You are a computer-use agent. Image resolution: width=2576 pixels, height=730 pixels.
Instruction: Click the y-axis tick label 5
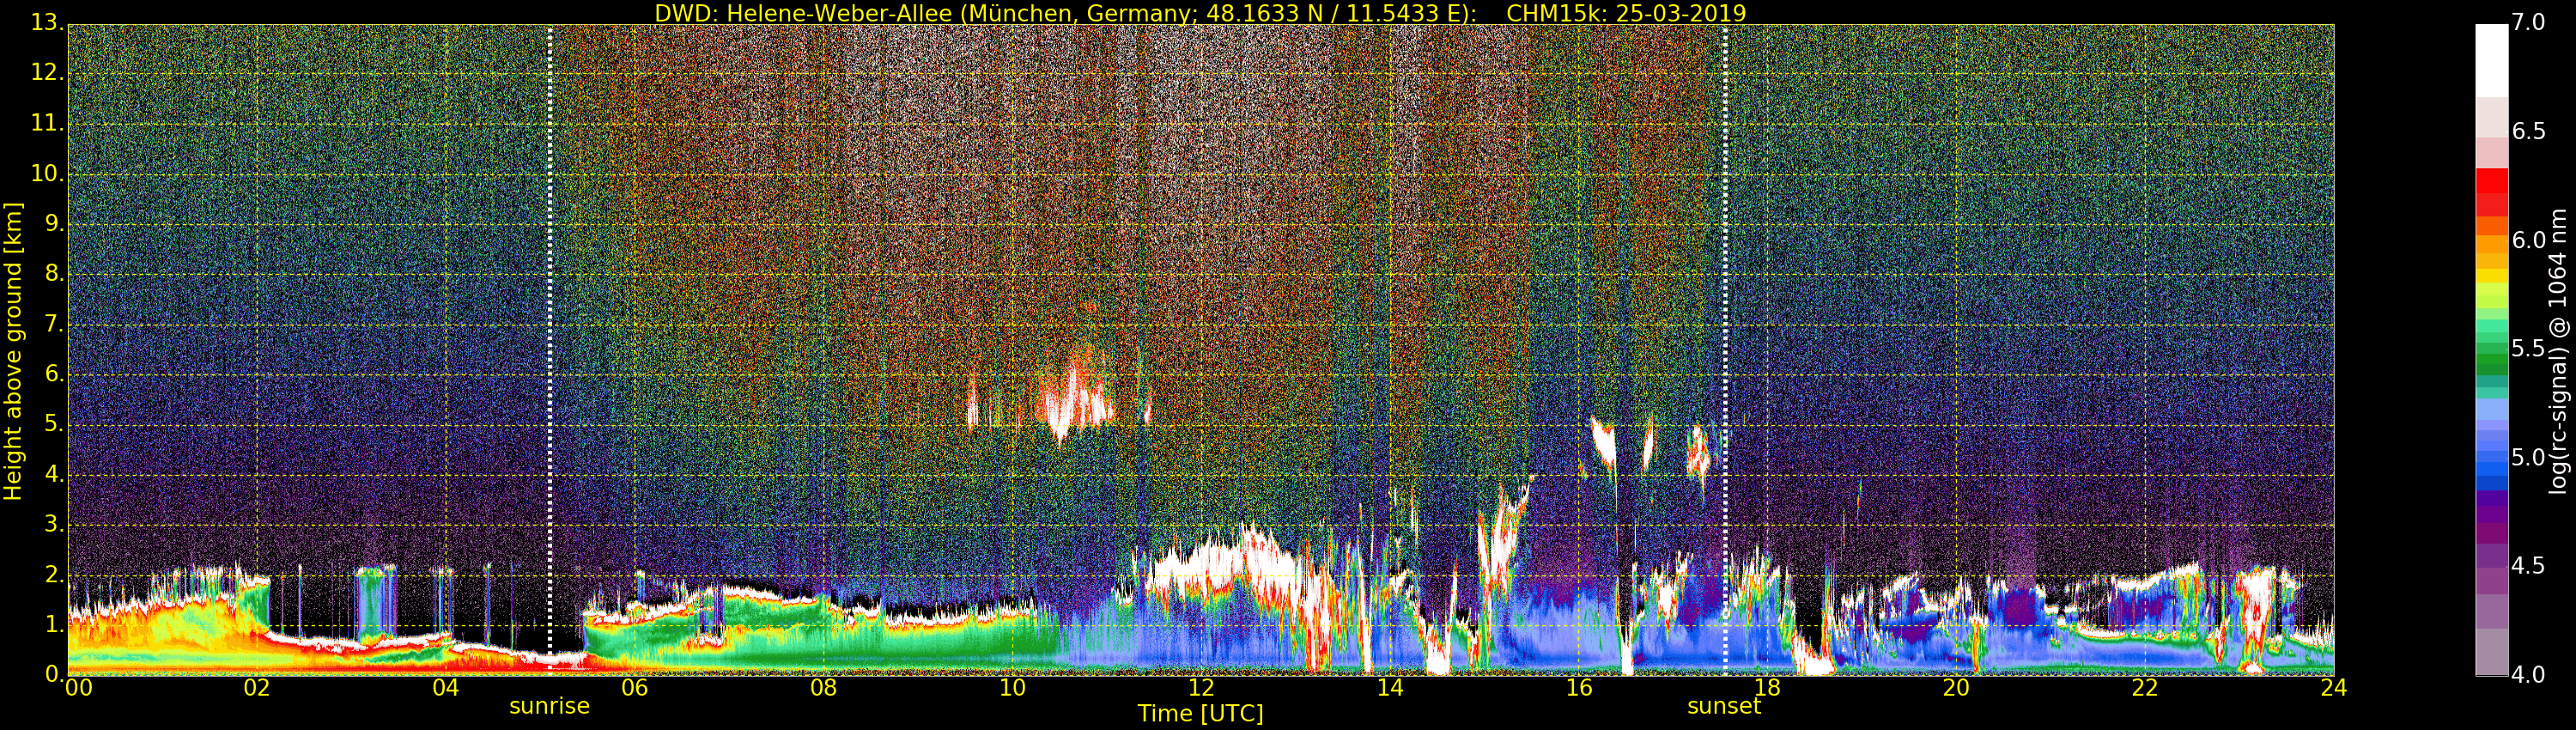53,424
